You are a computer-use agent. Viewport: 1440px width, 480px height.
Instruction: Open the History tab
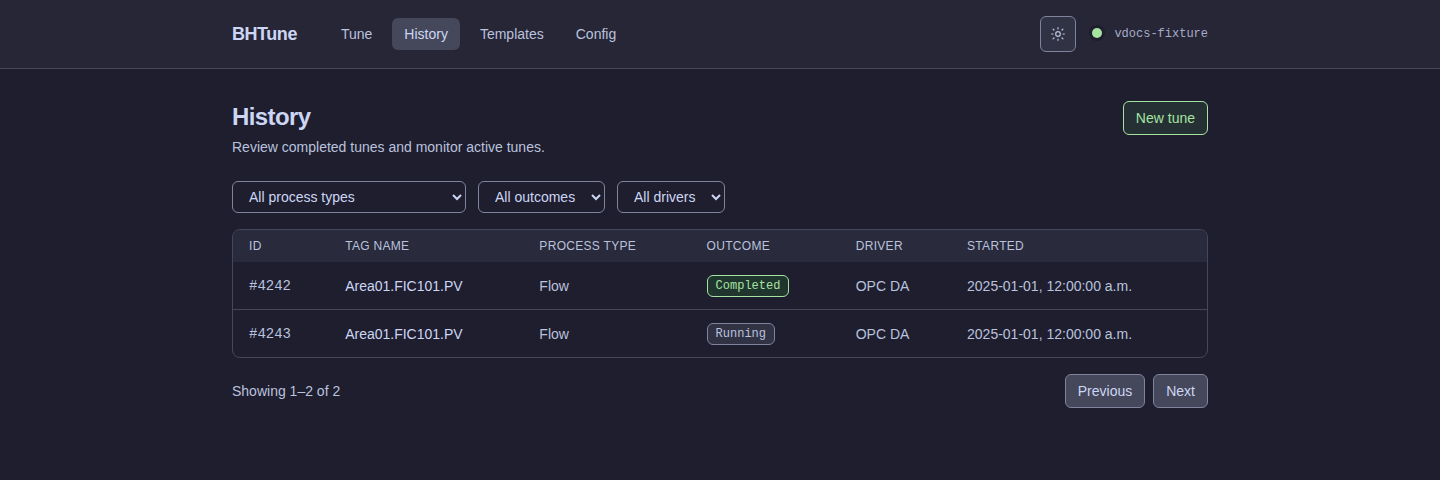coord(426,34)
